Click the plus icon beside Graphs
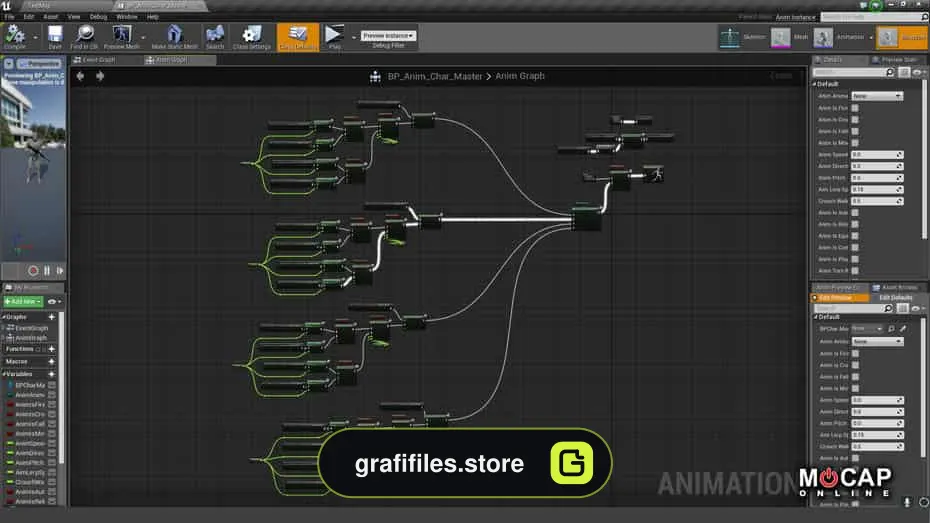930x523 pixels. pyautogui.click(x=52, y=317)
